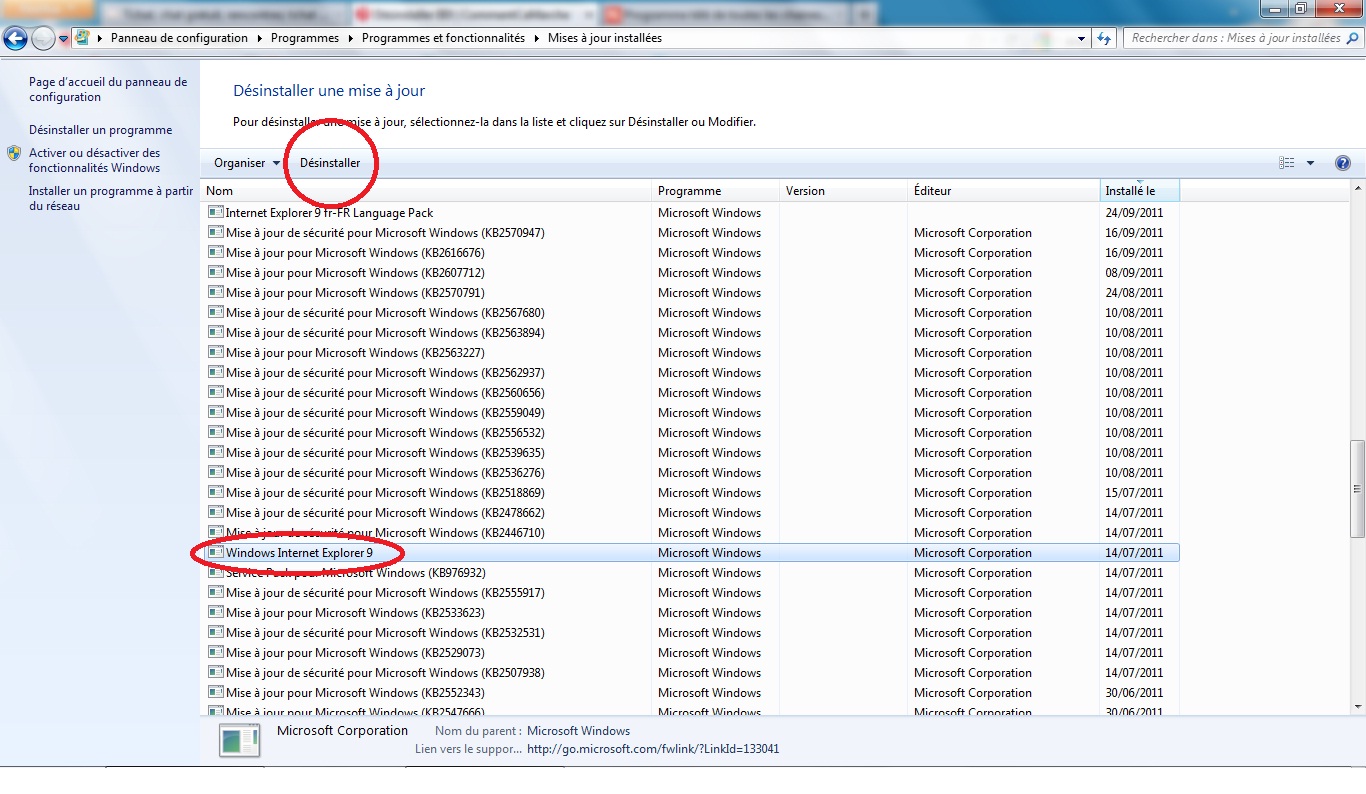Select Mise à jour de sécurité KB2507938
Image resolution: width=1366 pixels, height=794 pixels.
tap(690, 672)
